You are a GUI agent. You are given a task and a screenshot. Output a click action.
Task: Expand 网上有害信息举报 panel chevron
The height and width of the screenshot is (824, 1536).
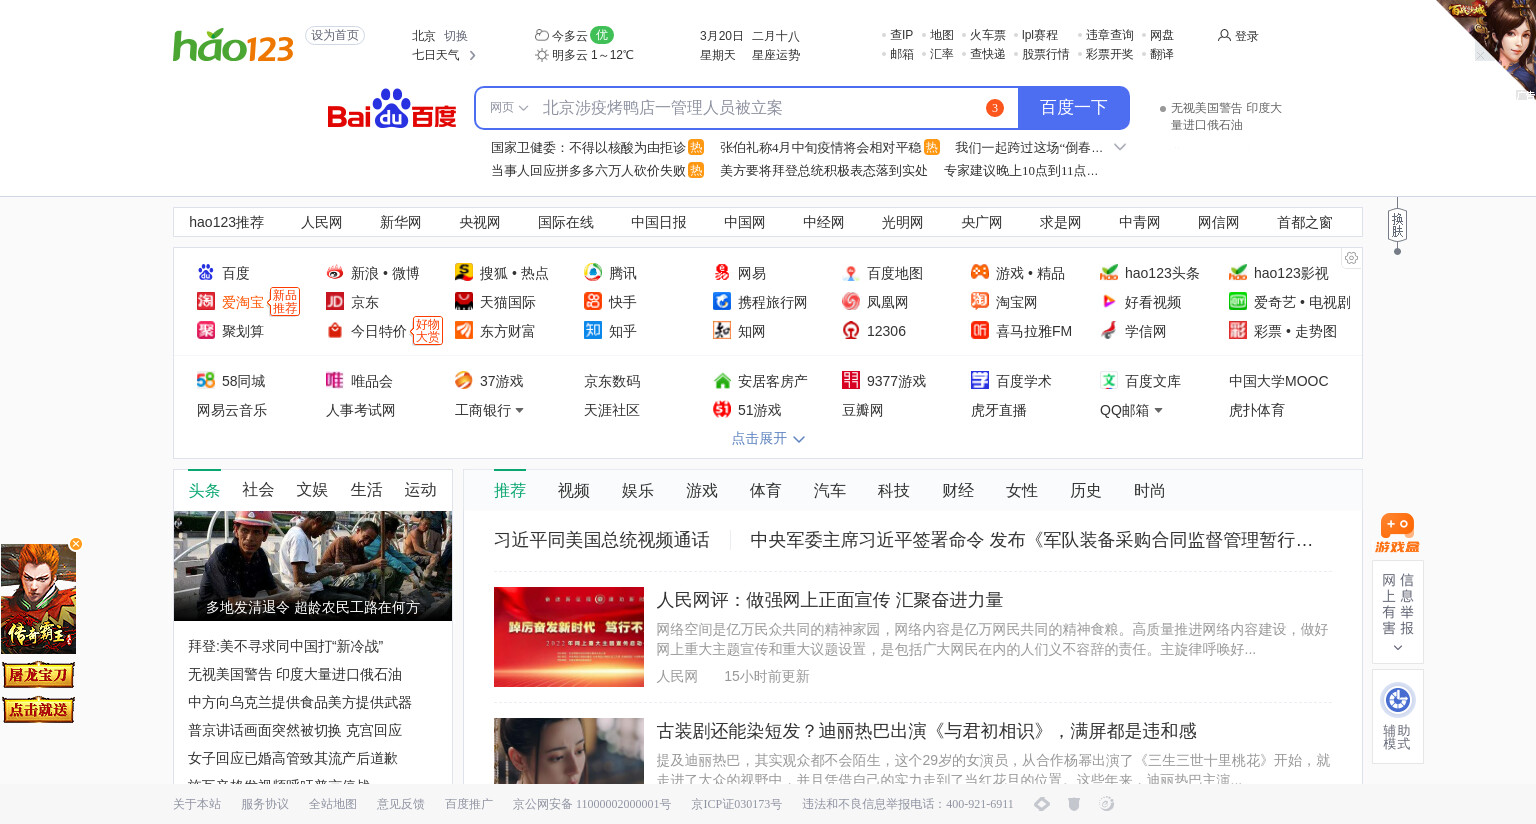point(1398,648)
